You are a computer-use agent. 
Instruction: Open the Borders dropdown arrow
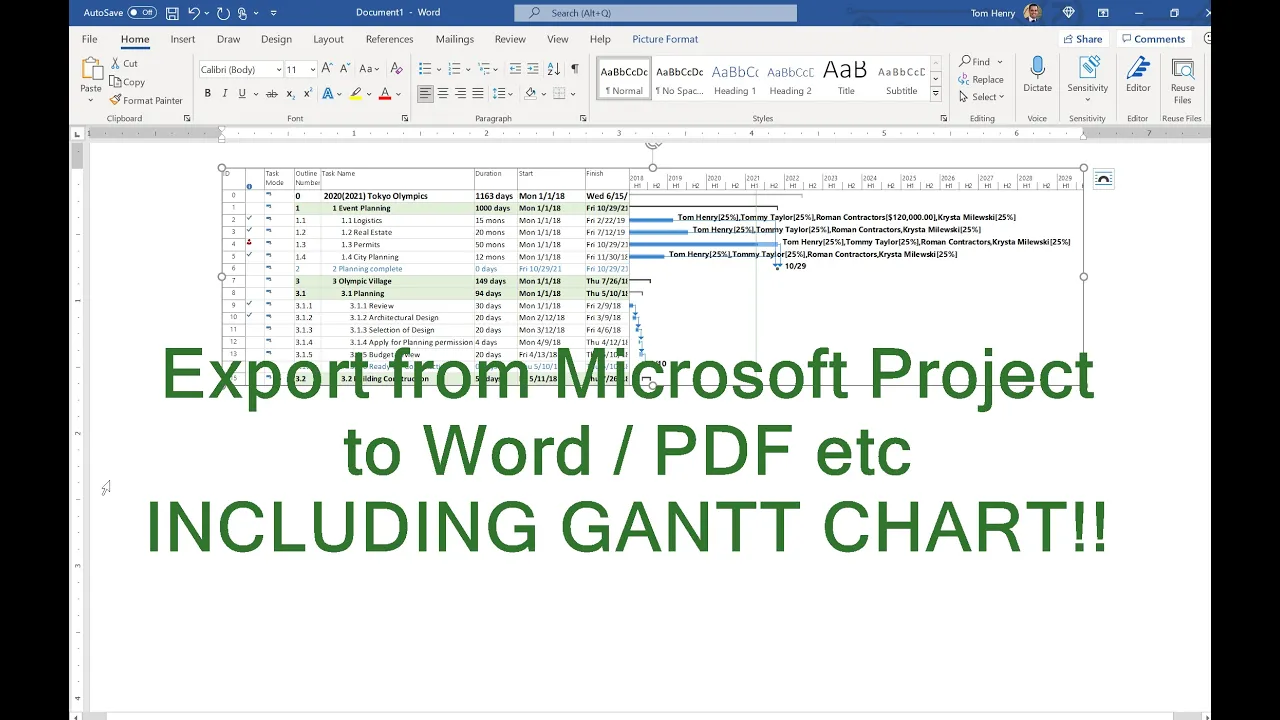[x=573, y=94]
